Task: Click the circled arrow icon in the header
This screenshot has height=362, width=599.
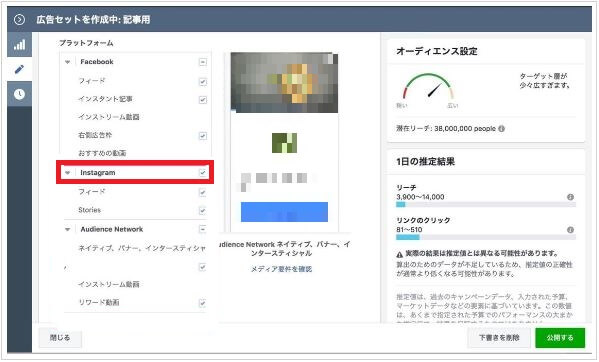Action: [x=19, y=19]
